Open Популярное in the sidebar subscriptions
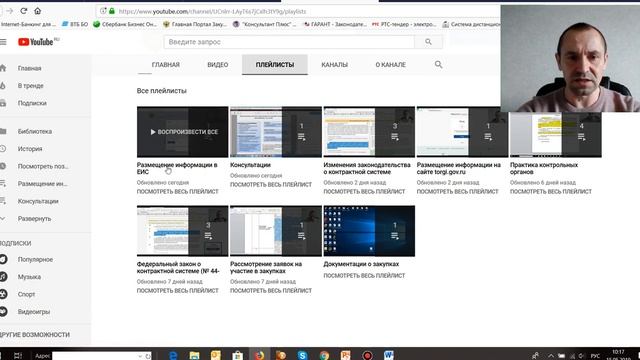The width and height of the screenshot is (640, 360). 35,260
